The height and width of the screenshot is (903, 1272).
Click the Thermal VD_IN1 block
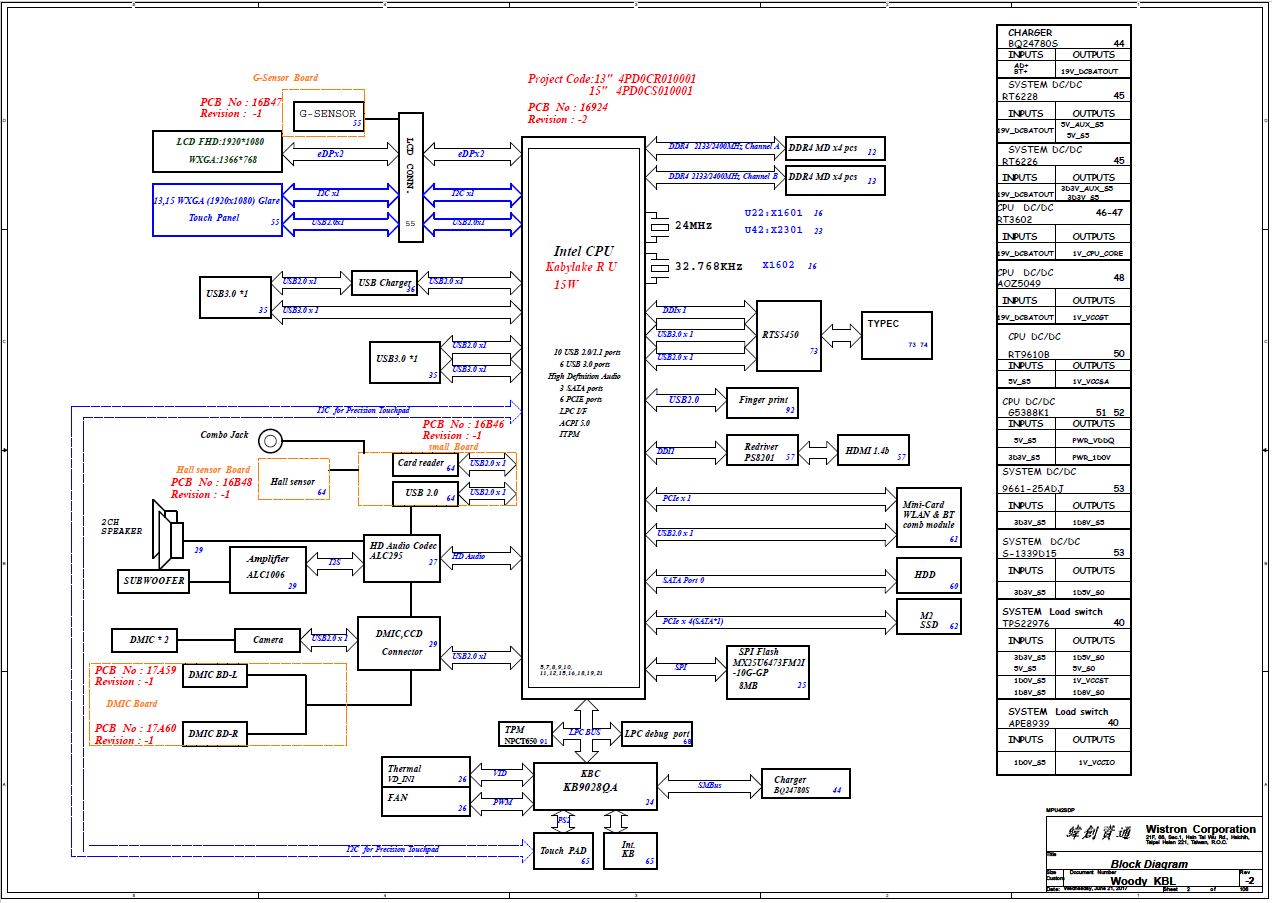coord(426,774)
